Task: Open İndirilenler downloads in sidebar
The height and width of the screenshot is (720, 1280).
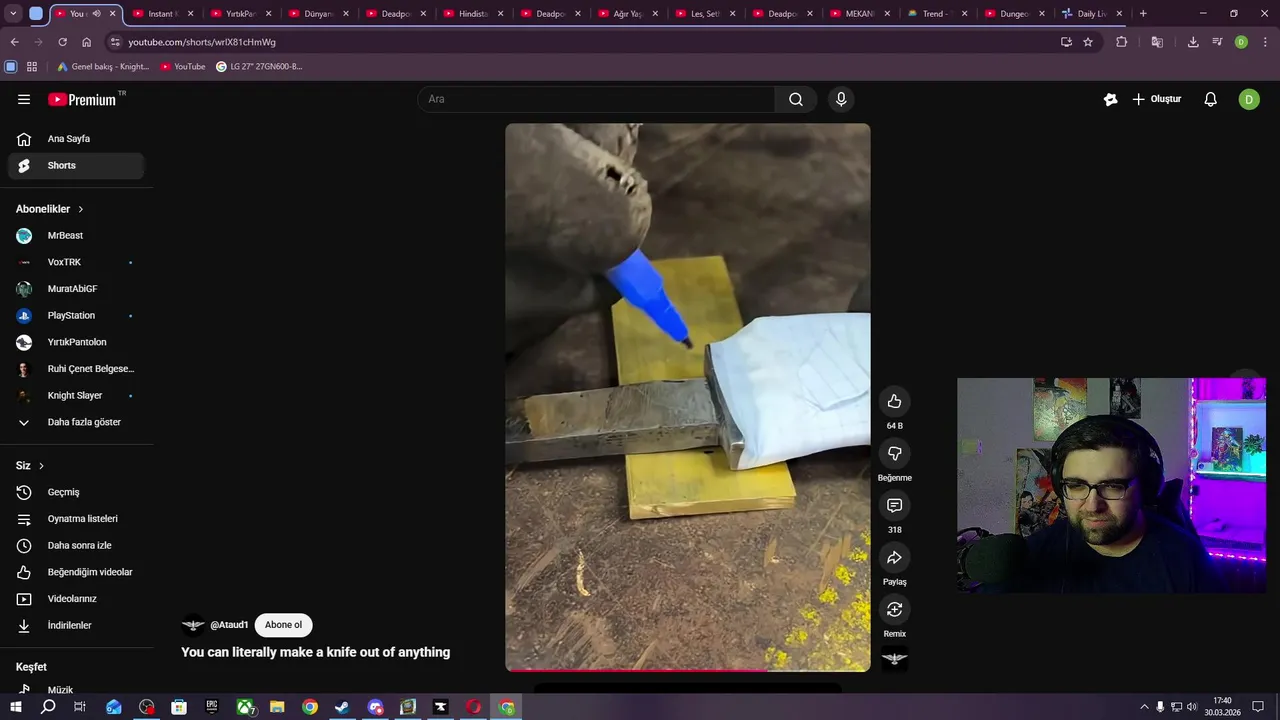Action: click(x=76, y=626)
